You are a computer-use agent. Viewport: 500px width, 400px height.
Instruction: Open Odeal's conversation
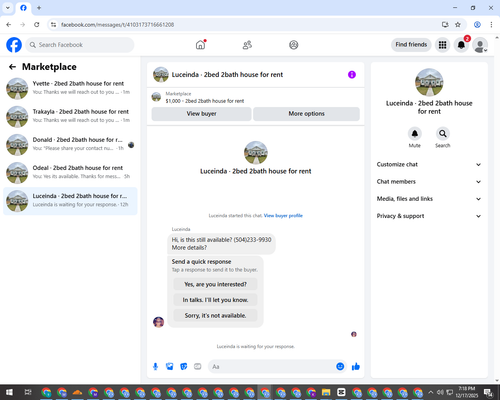coord(70,173)
